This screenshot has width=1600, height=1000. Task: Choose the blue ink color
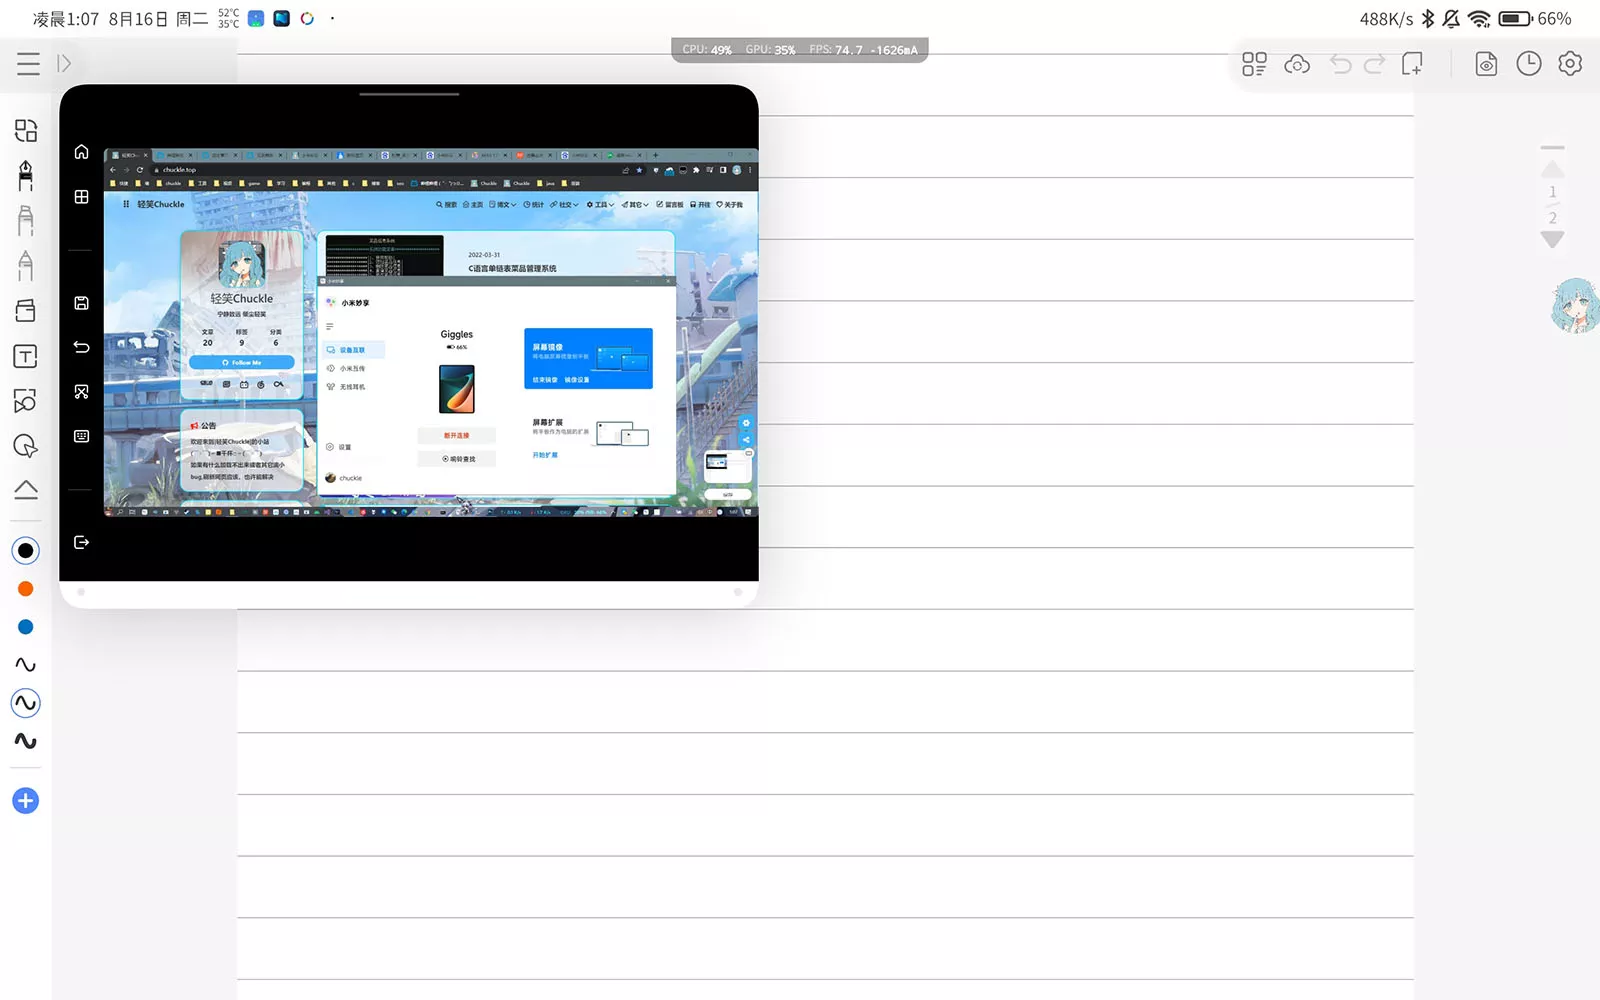pyautogui.click(x=26, y=627)
